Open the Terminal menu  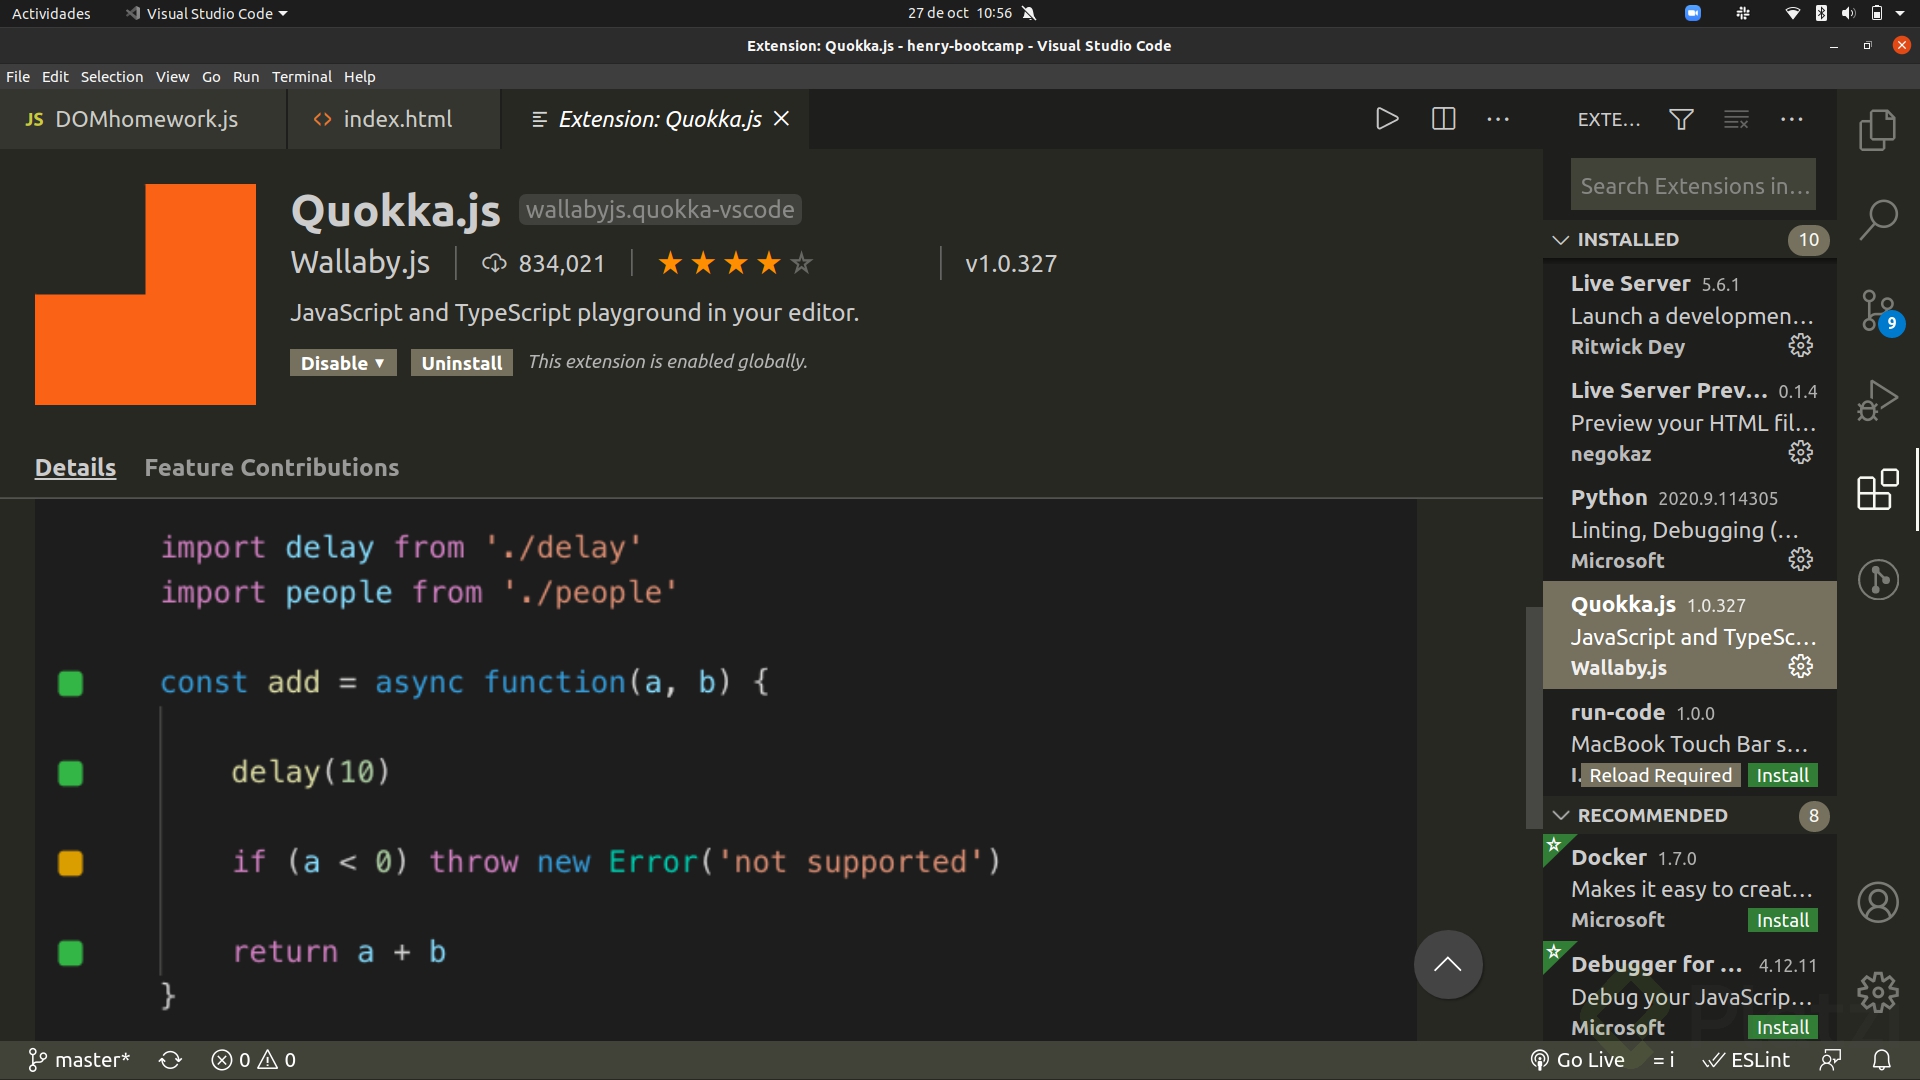pyautogui.click(x=302, y=77)
